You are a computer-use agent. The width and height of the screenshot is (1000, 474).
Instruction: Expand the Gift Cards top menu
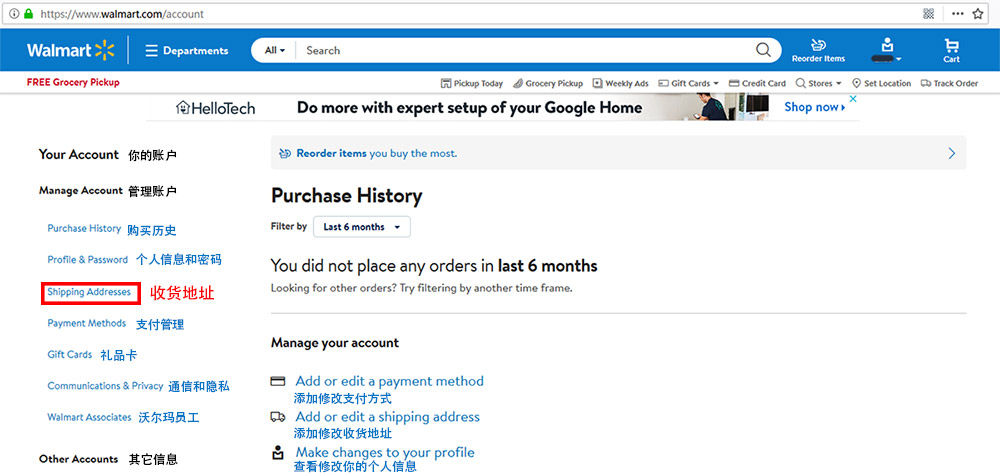point(688,83)
